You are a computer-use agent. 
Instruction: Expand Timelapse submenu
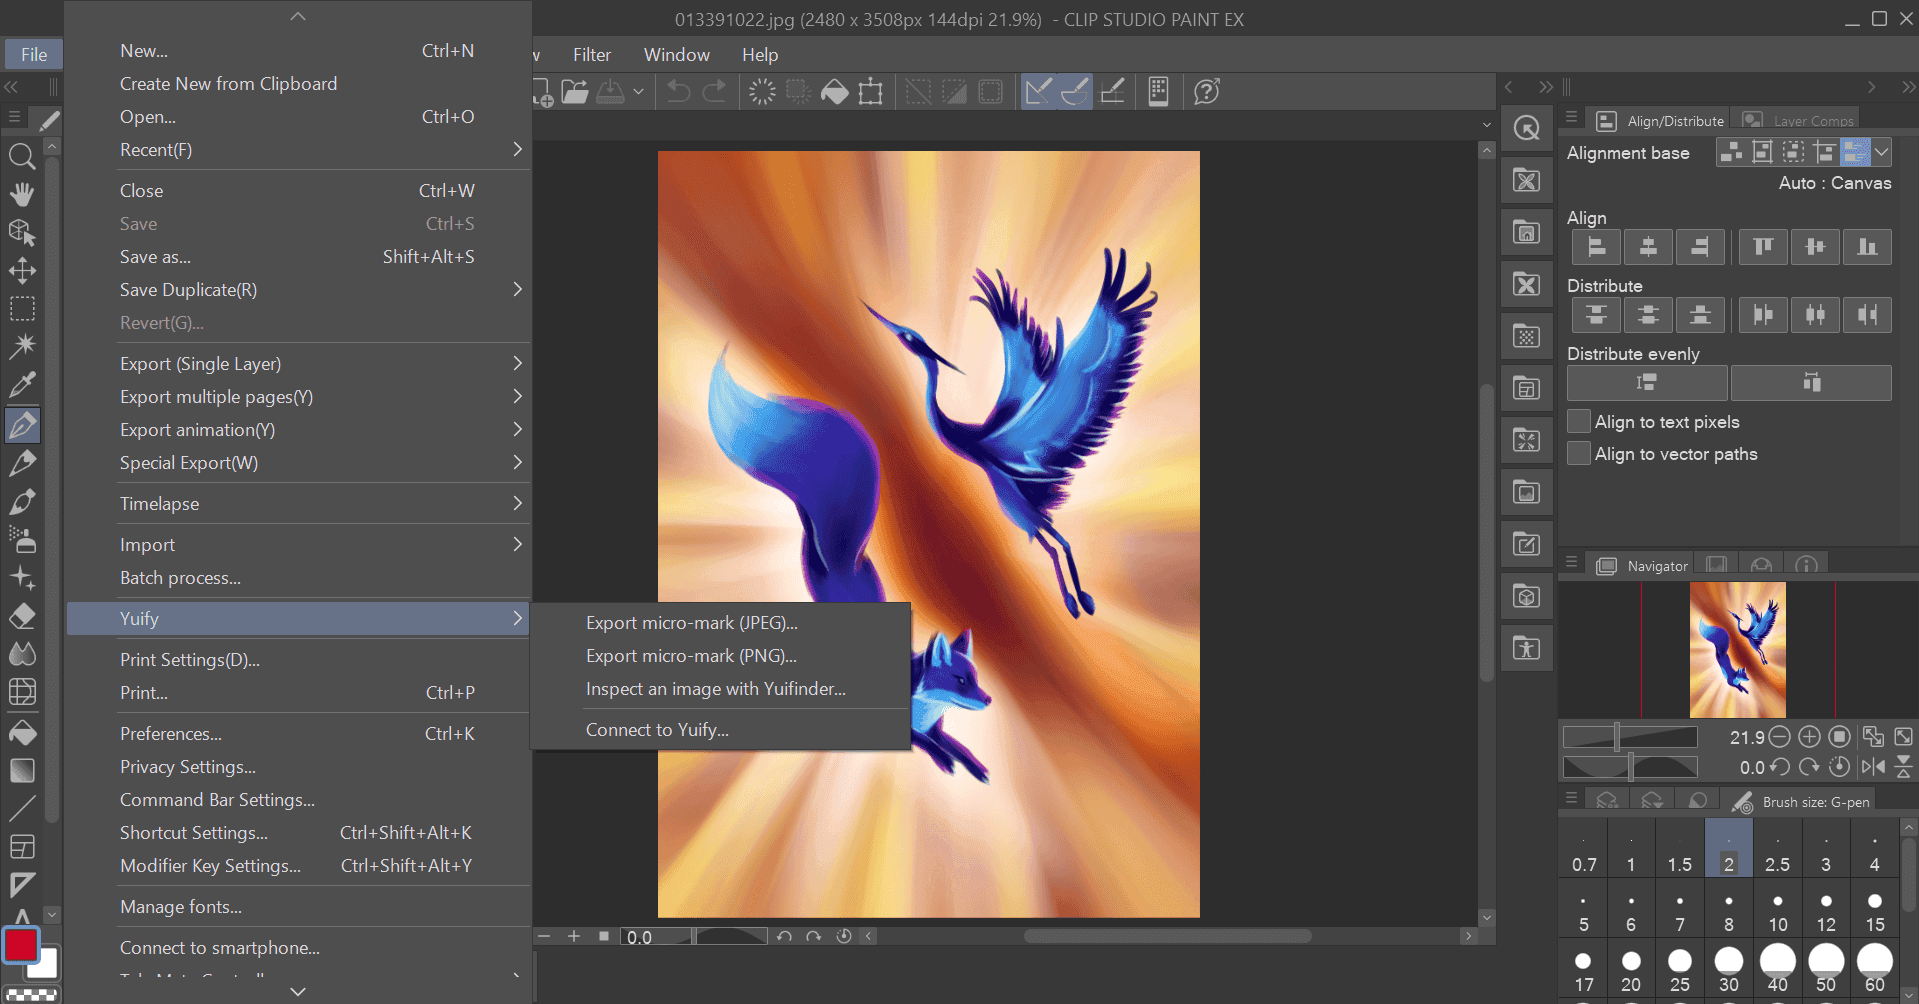tap(298, 504)
